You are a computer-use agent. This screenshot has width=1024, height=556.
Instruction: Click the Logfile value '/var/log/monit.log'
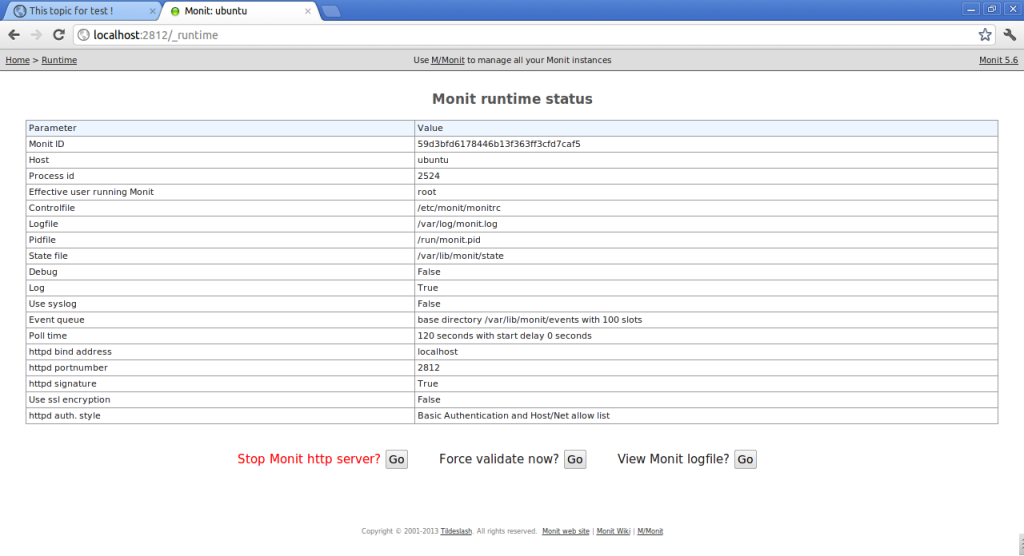(x=457, y=224)
